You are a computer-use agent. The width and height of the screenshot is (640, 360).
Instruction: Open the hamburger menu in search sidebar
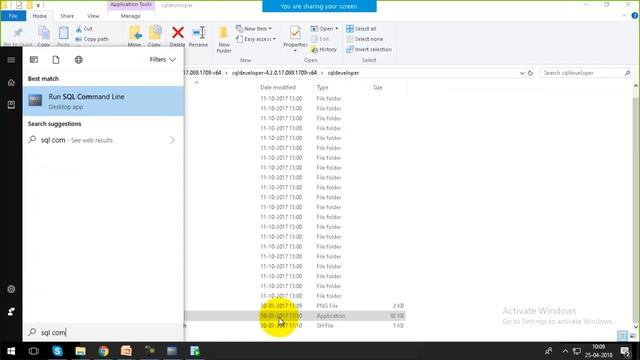[x=11, y=60]
